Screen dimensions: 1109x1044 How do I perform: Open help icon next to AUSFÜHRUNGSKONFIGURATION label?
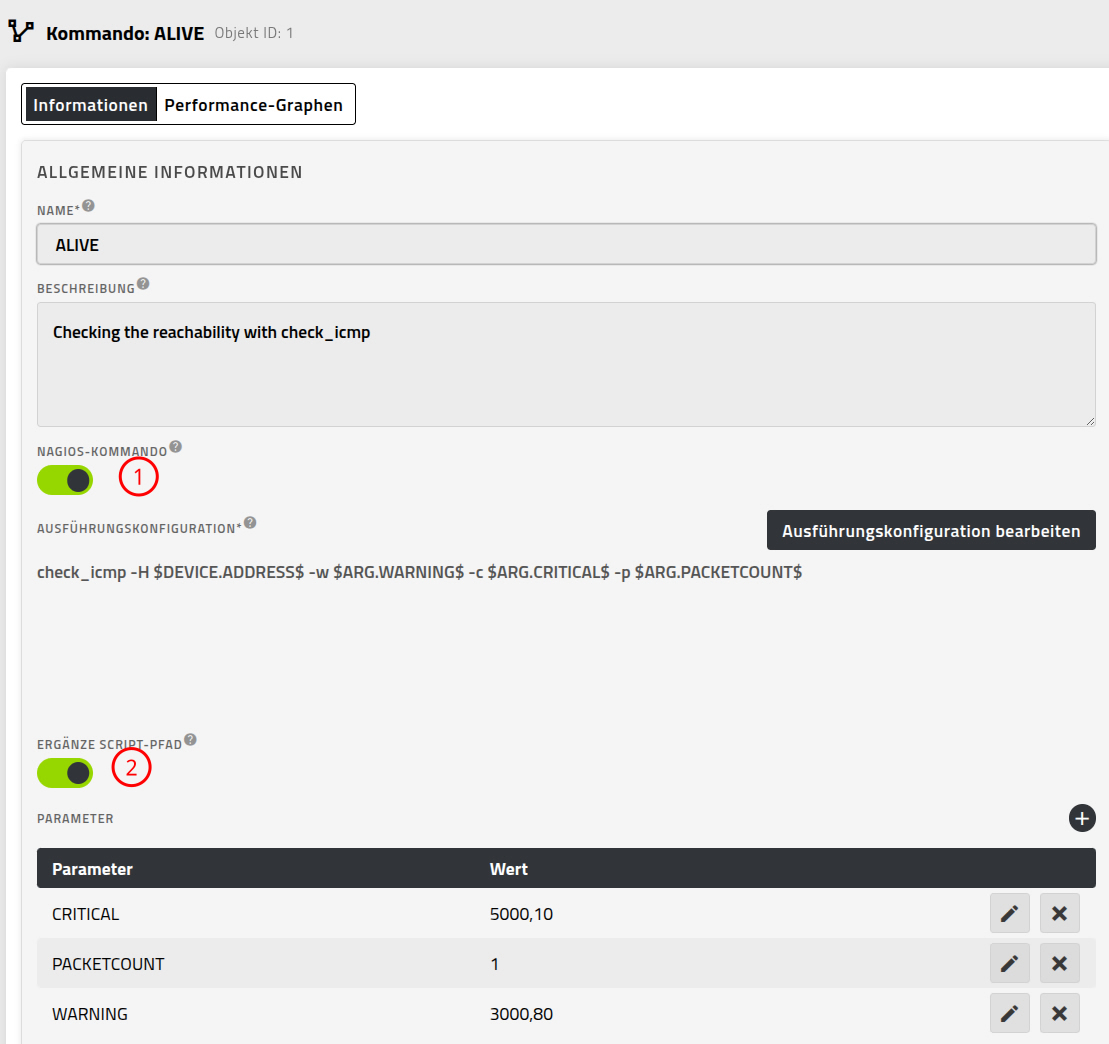point(250,523)
